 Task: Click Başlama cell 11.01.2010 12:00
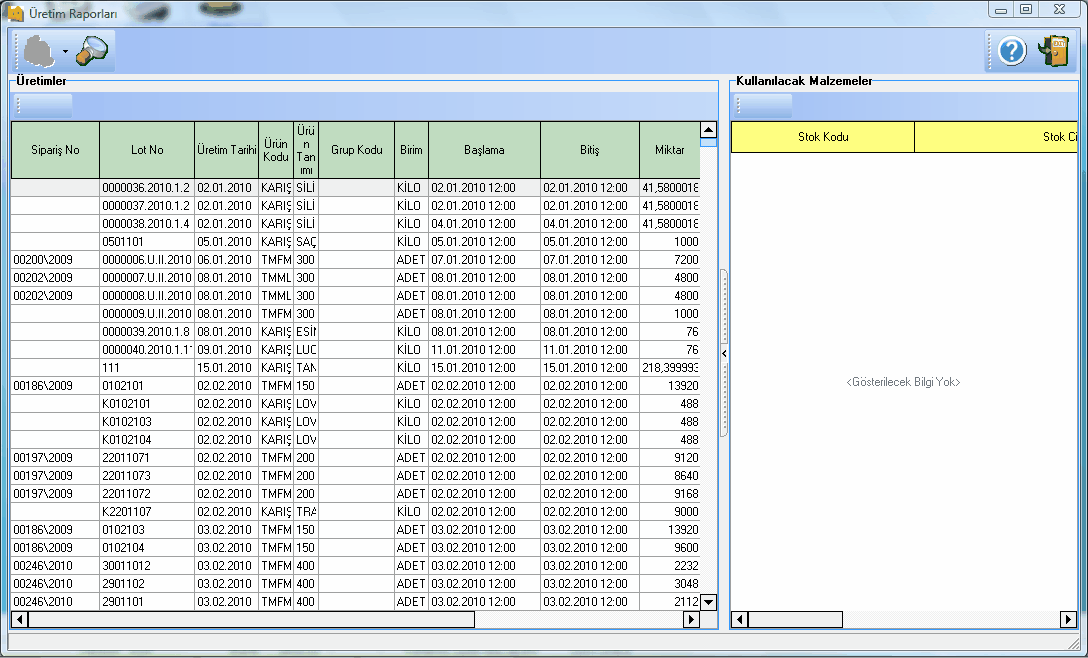pos(484,350)
